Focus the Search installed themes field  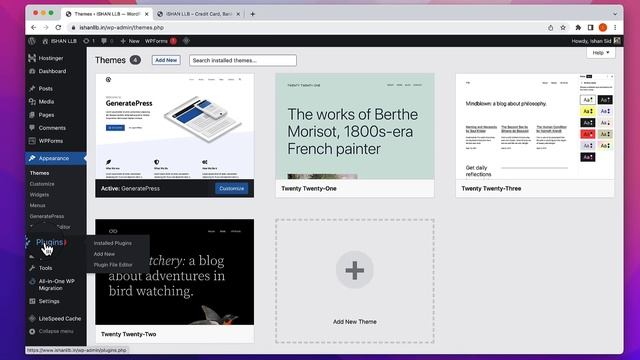(x=243, y=60)
